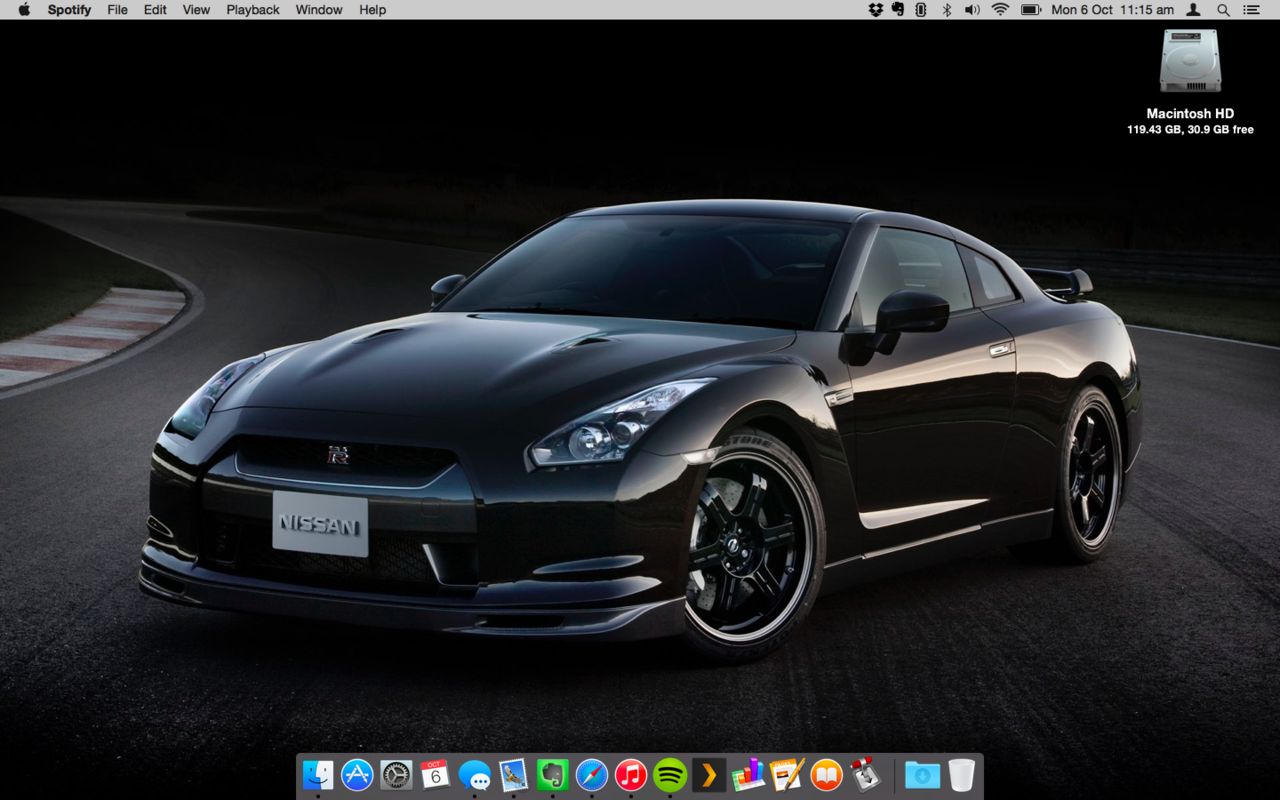Open iTunes in the dock
The image size is (1280, 800).
[x=631, y=775]
